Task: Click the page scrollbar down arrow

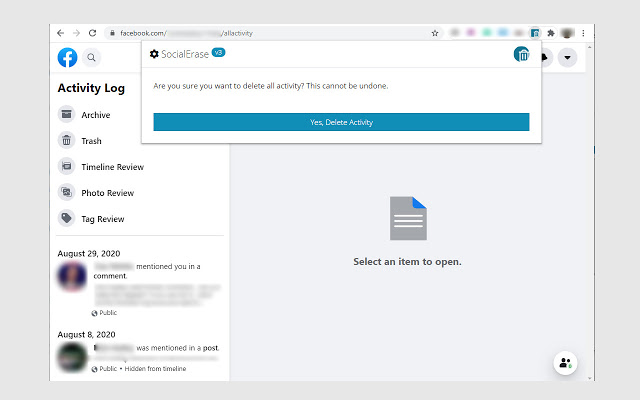Action: pyautogui.click(x=589, y=378)
